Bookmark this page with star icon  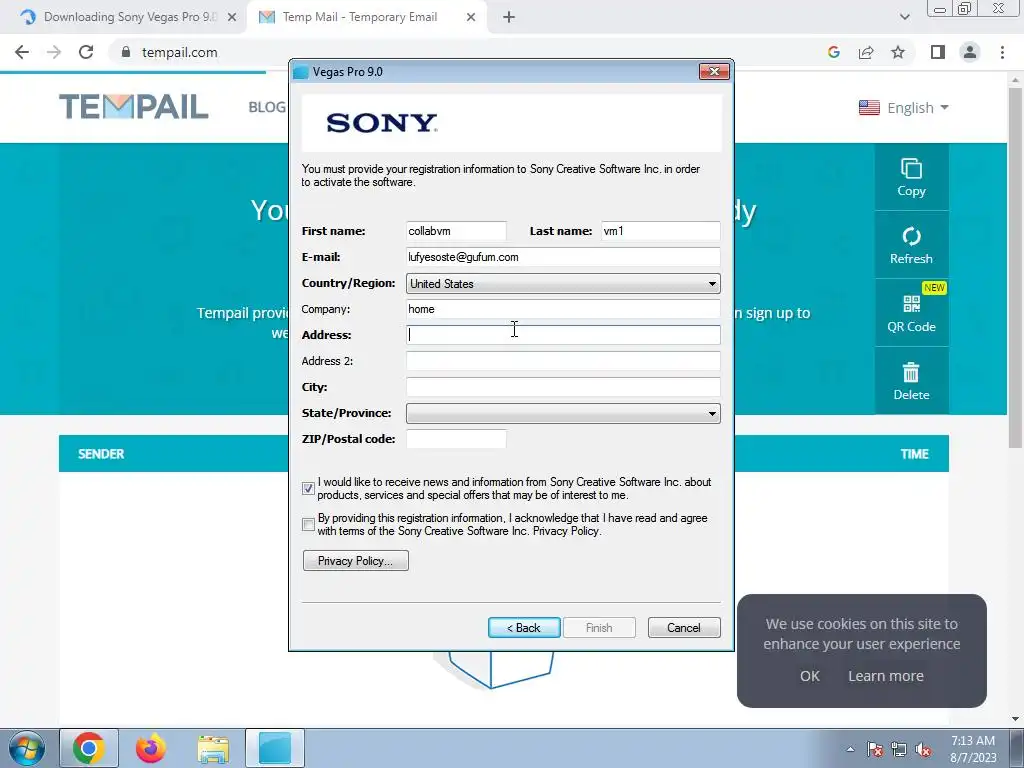point(898,52)
